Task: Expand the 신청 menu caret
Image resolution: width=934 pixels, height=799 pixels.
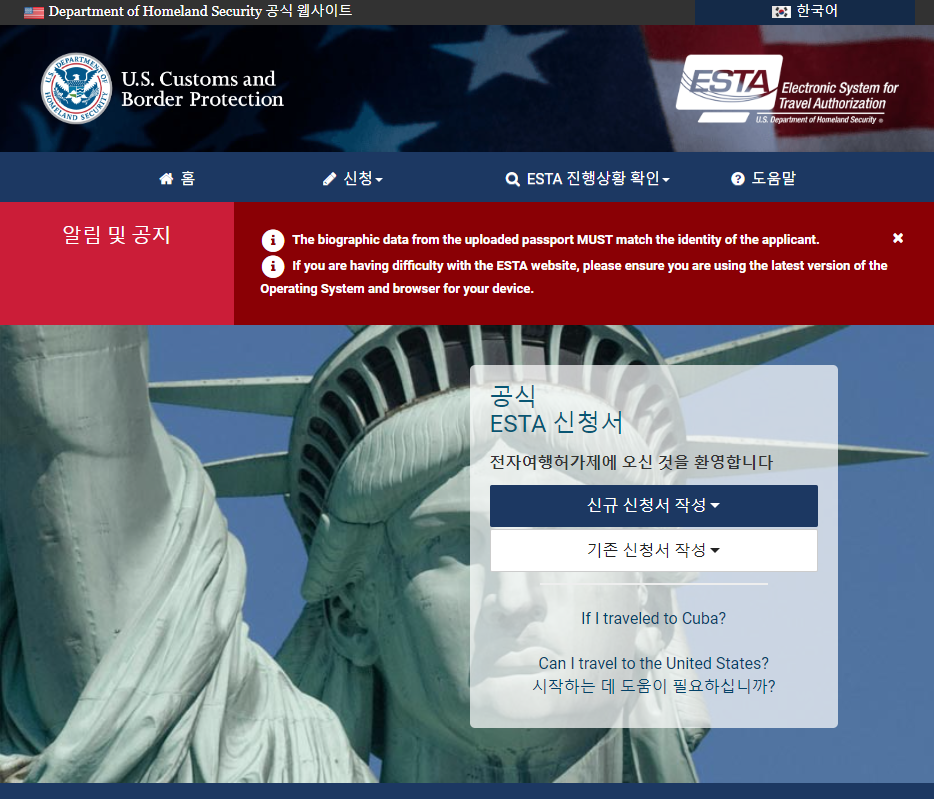Action: click(379, 179)
